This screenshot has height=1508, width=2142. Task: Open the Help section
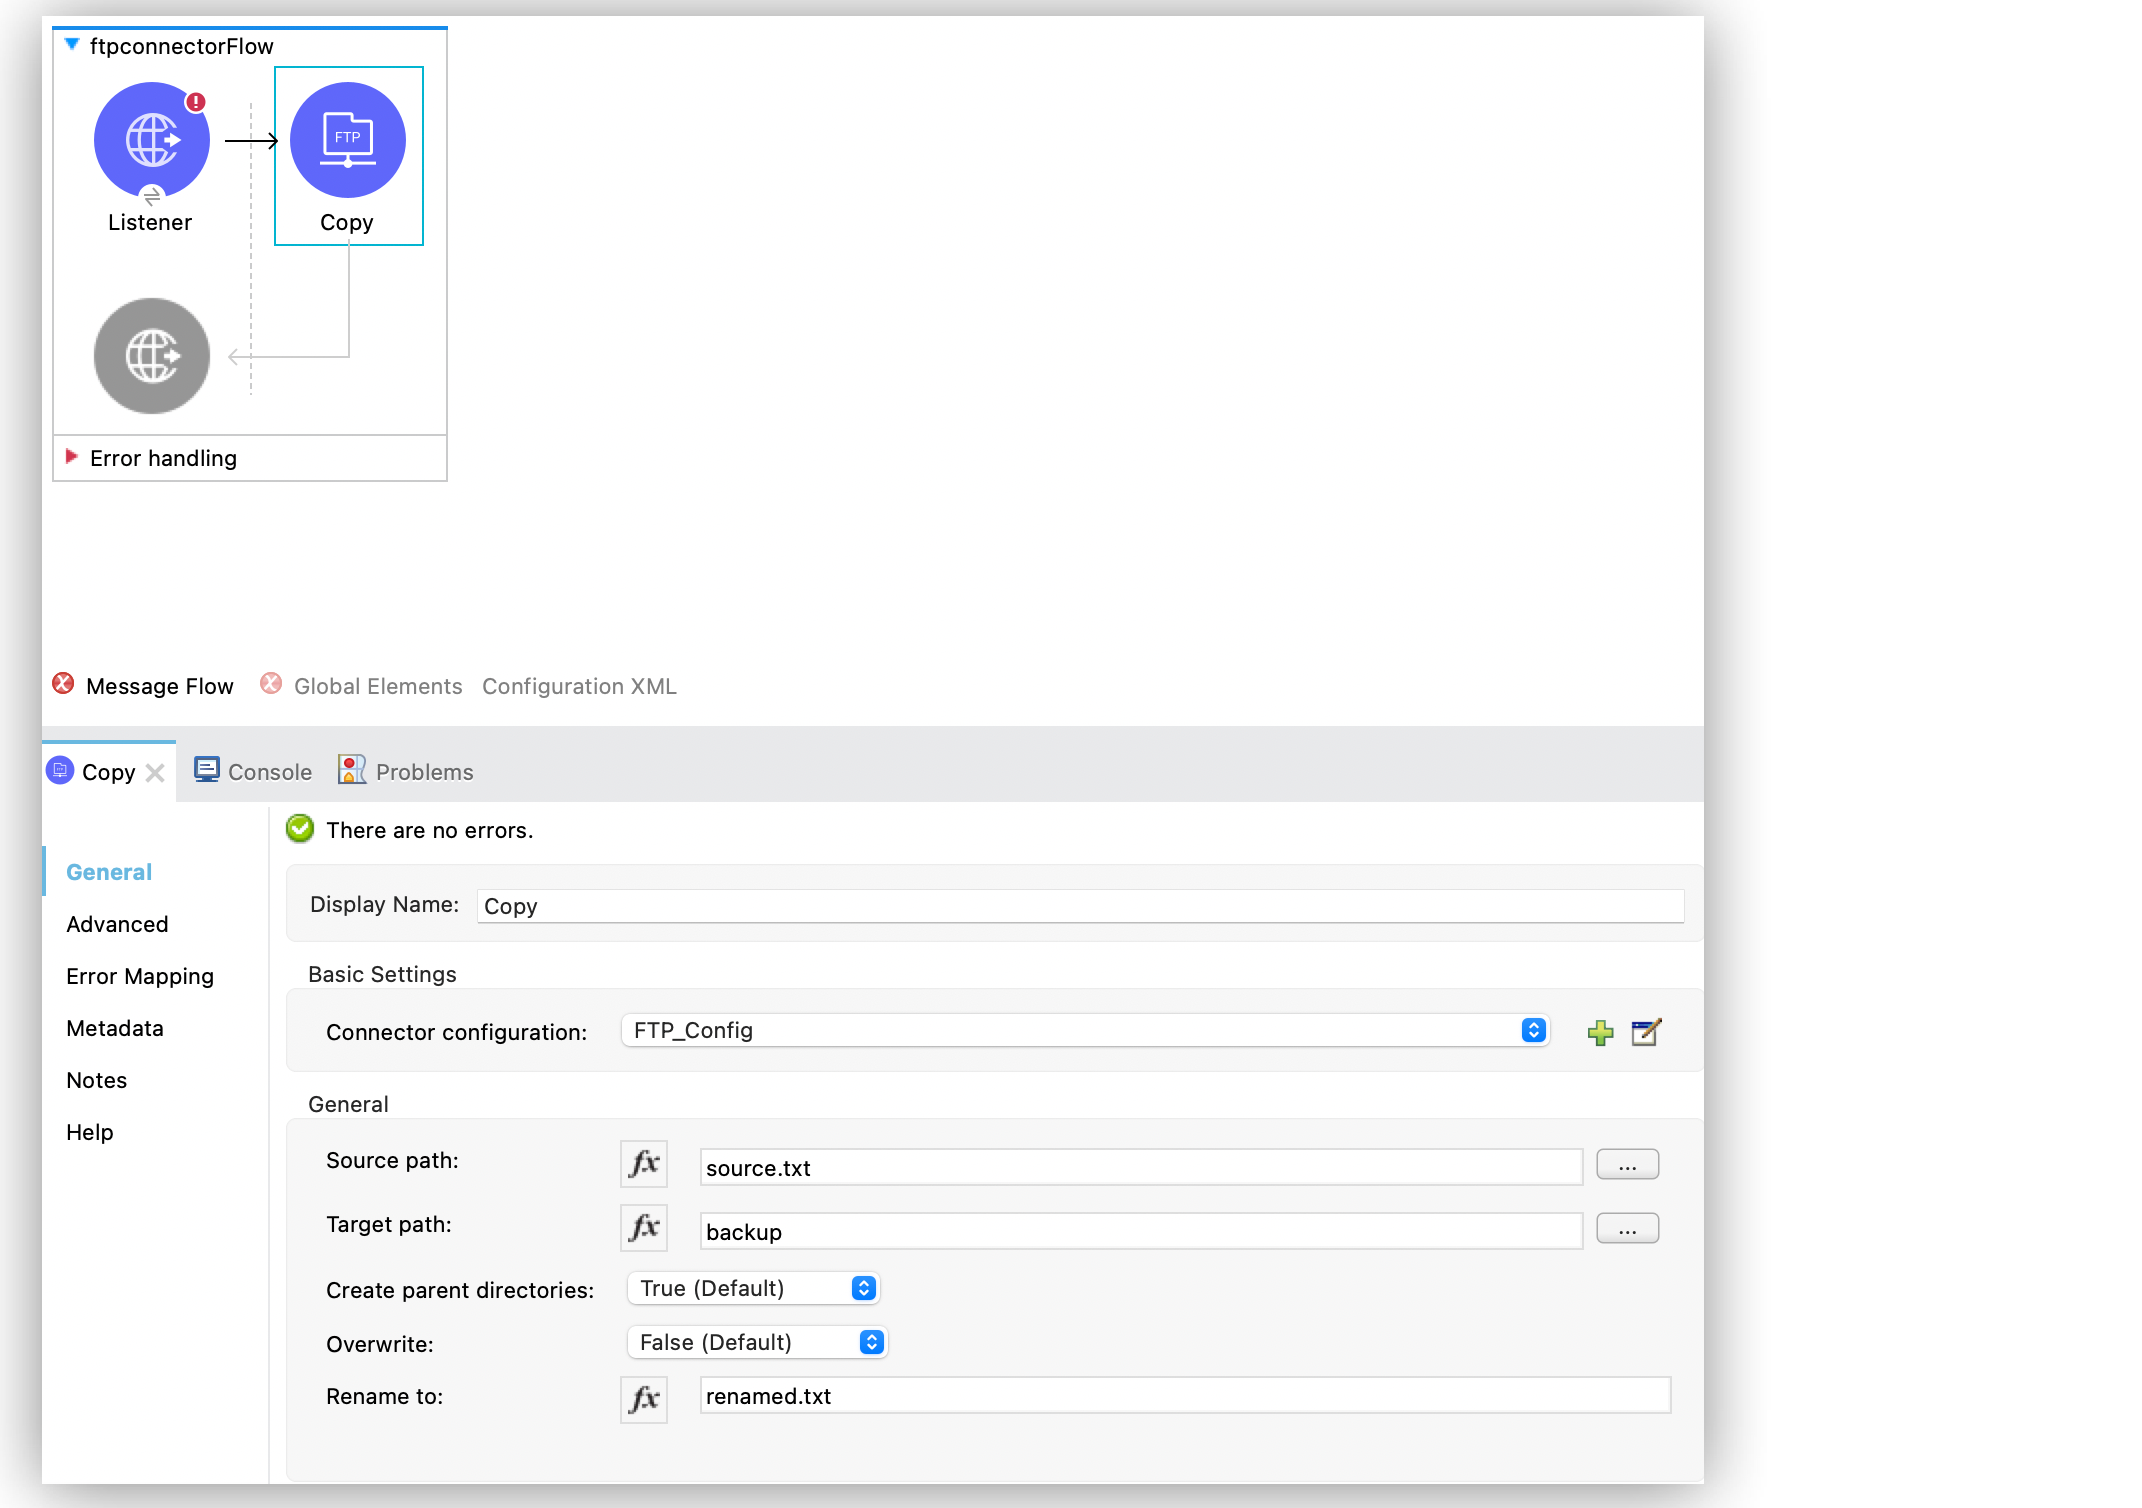90,1132
